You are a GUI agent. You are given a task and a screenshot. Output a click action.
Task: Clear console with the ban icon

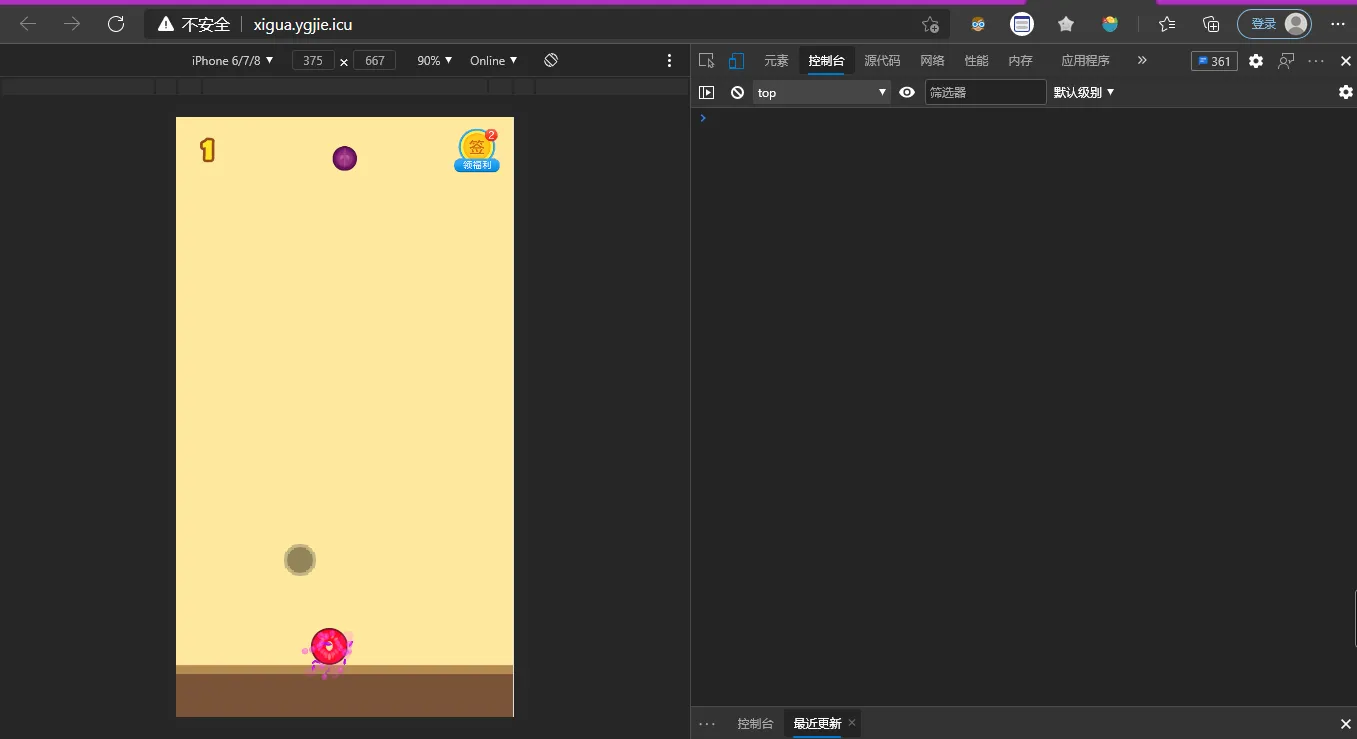(737, 92)
